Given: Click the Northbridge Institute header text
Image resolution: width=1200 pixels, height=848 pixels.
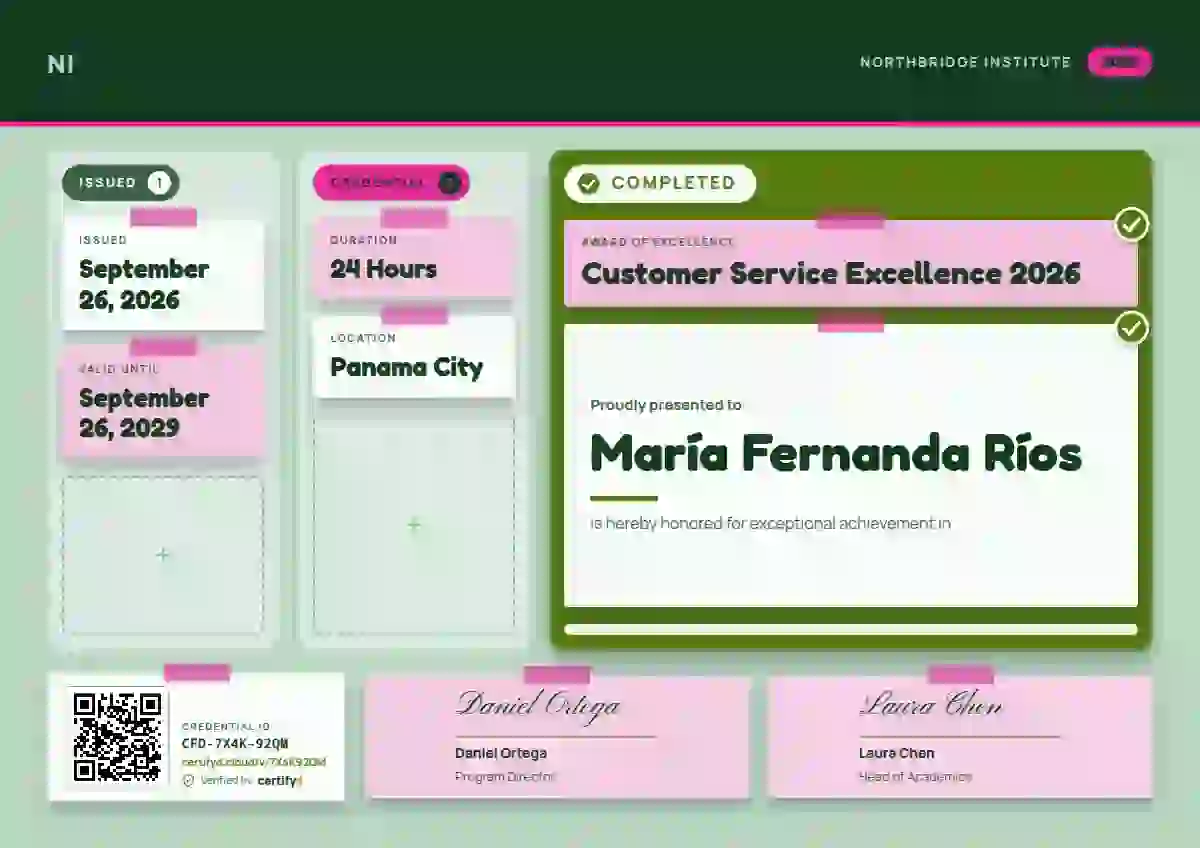Looking at the screenshot, I should click(965, 62).
